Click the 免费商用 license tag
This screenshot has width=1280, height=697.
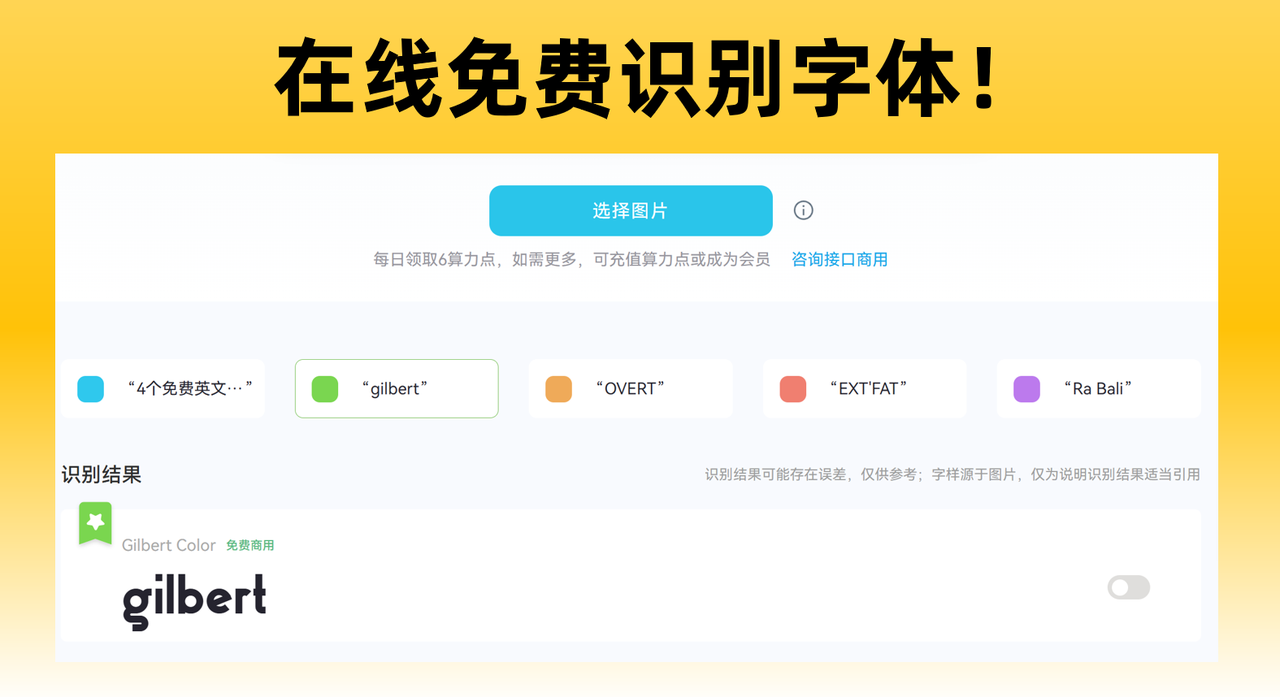250,546
